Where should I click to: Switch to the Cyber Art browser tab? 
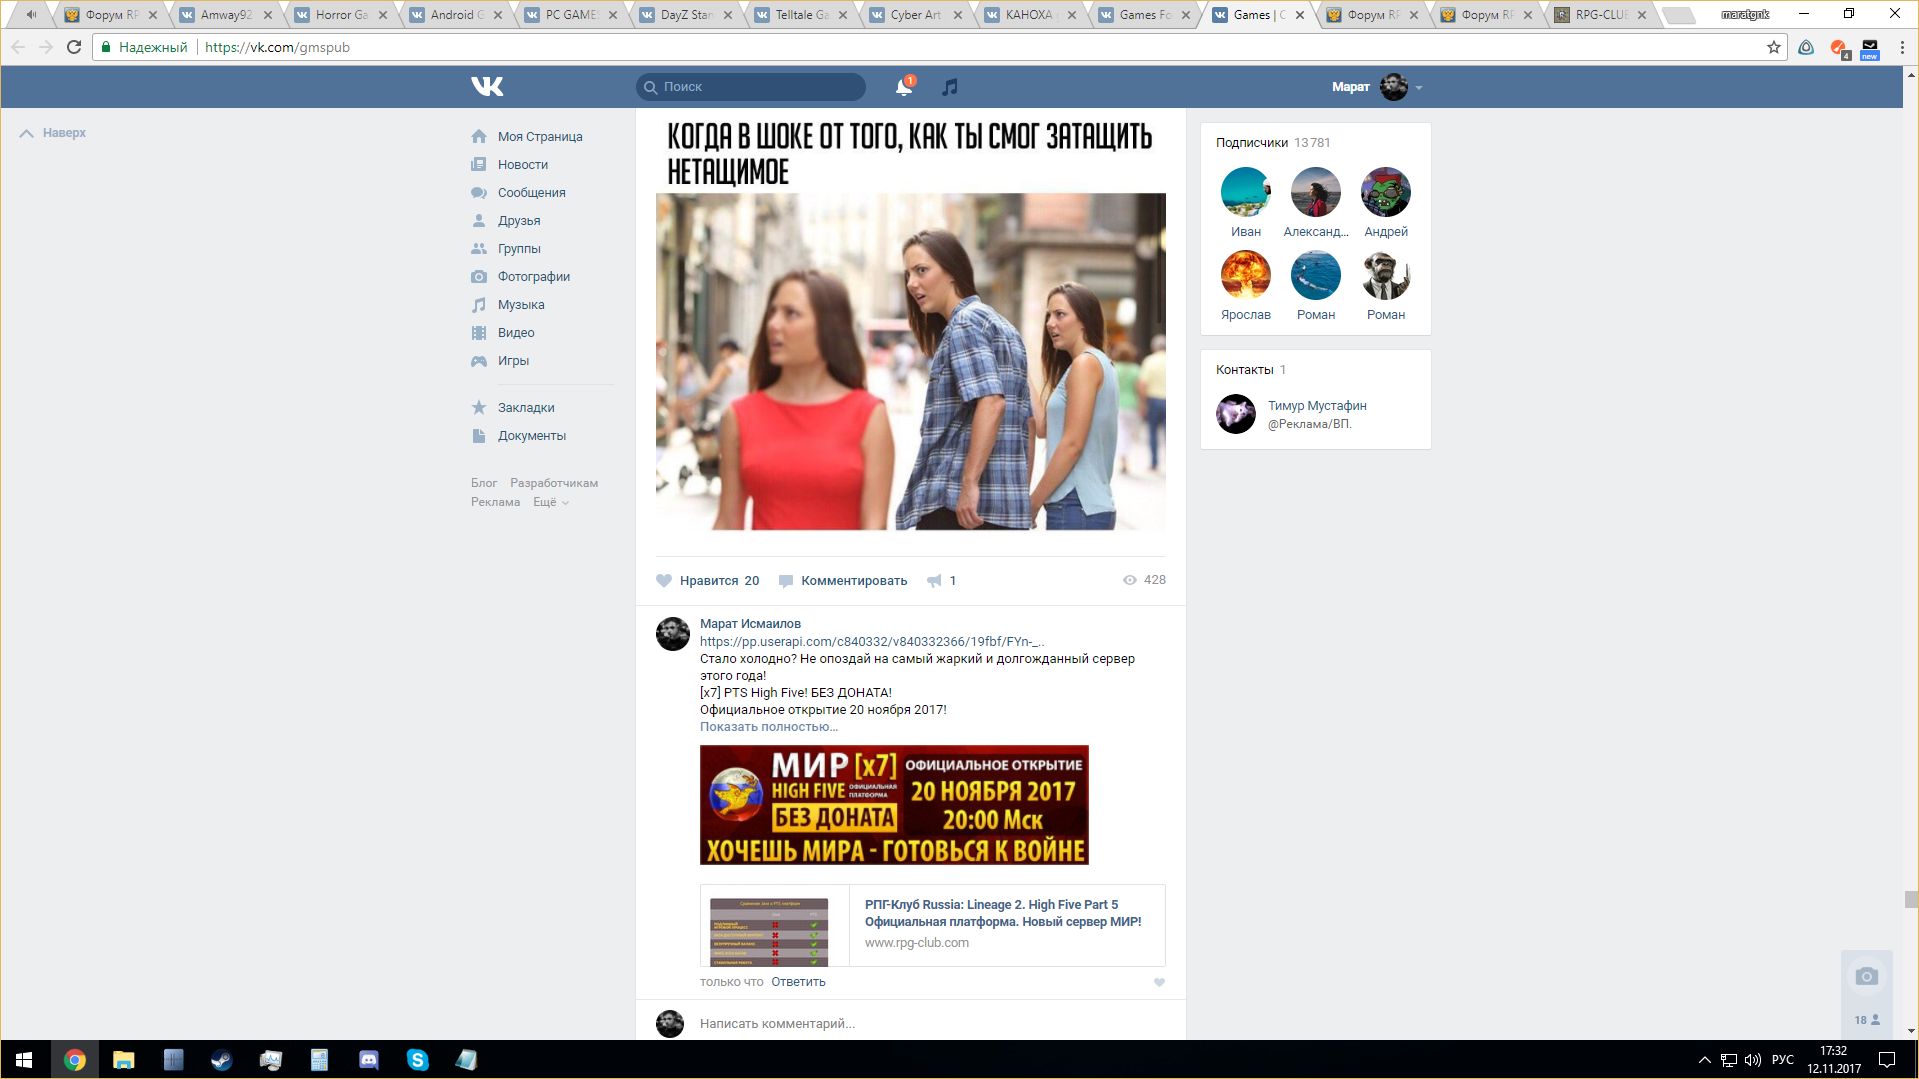point(918,15)
